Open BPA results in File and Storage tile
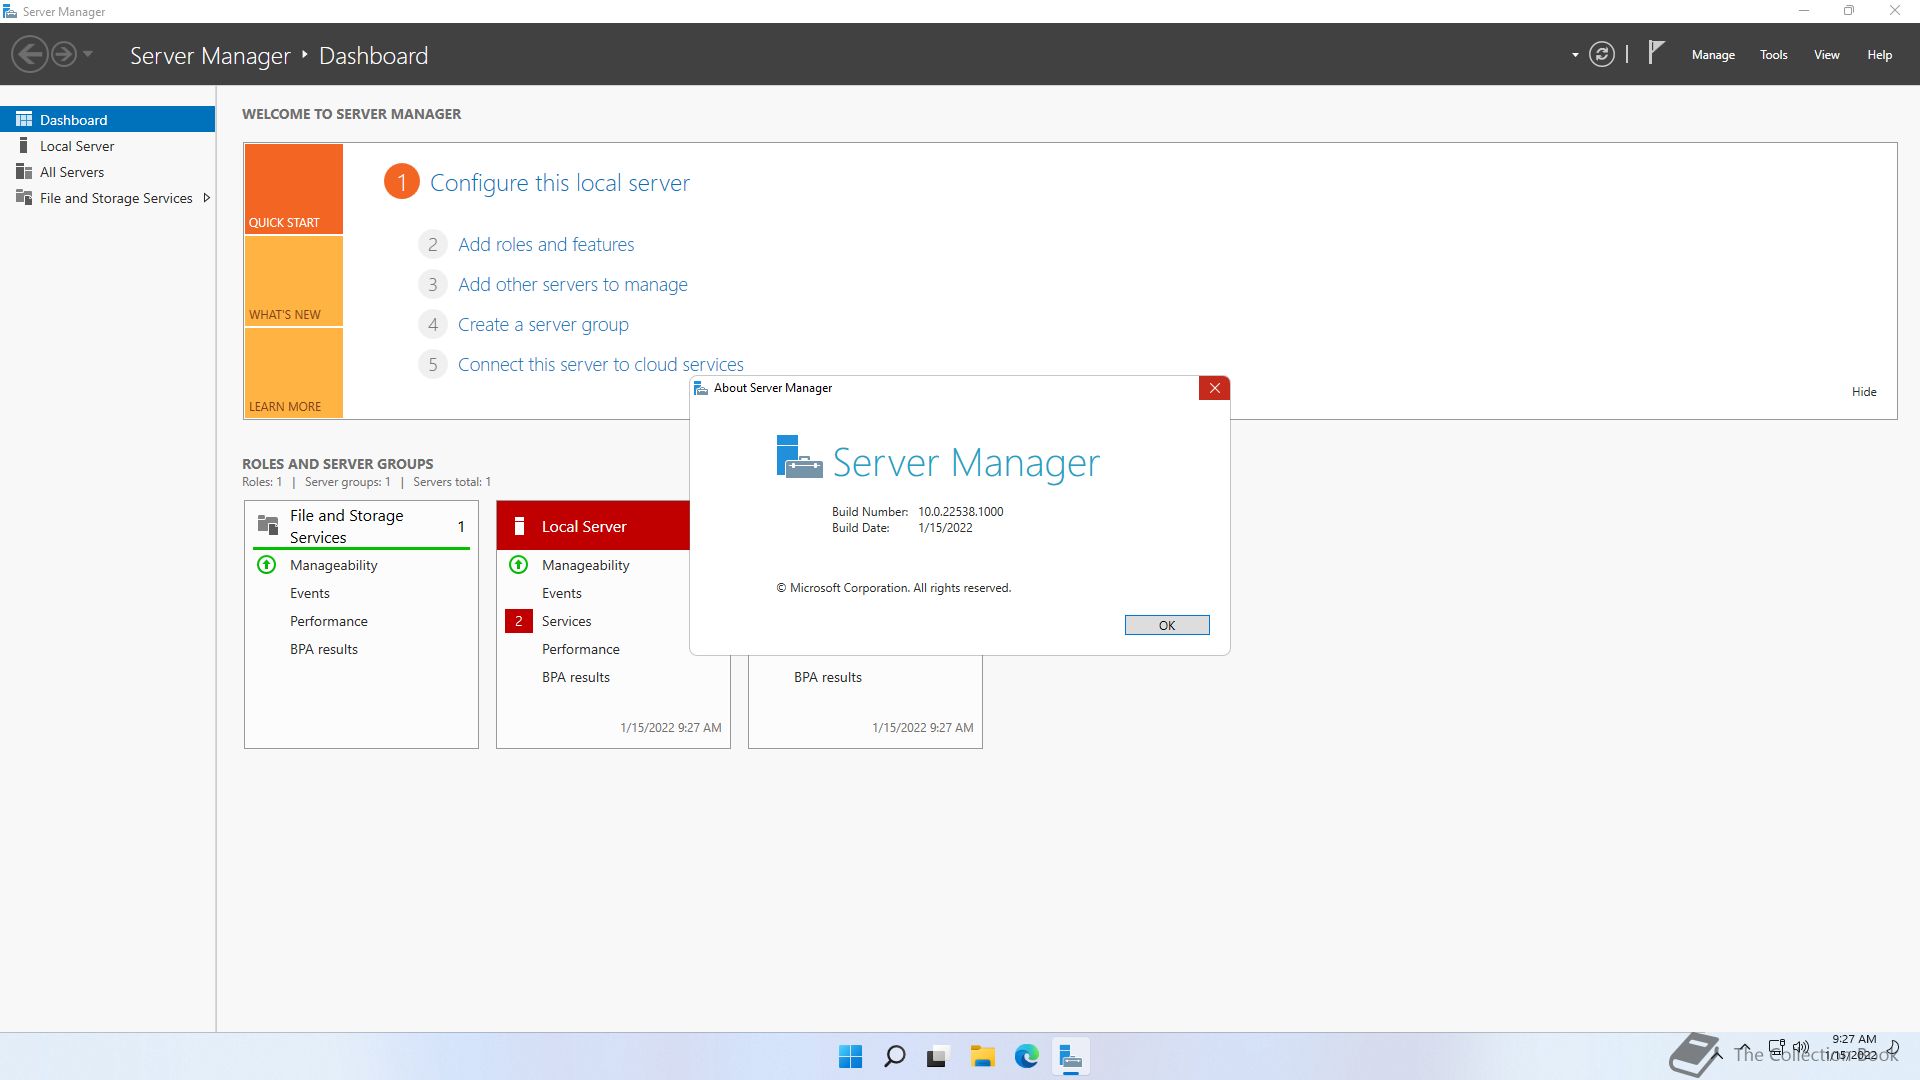The width and height of the screenshot is (1920, 1080). 324,649
